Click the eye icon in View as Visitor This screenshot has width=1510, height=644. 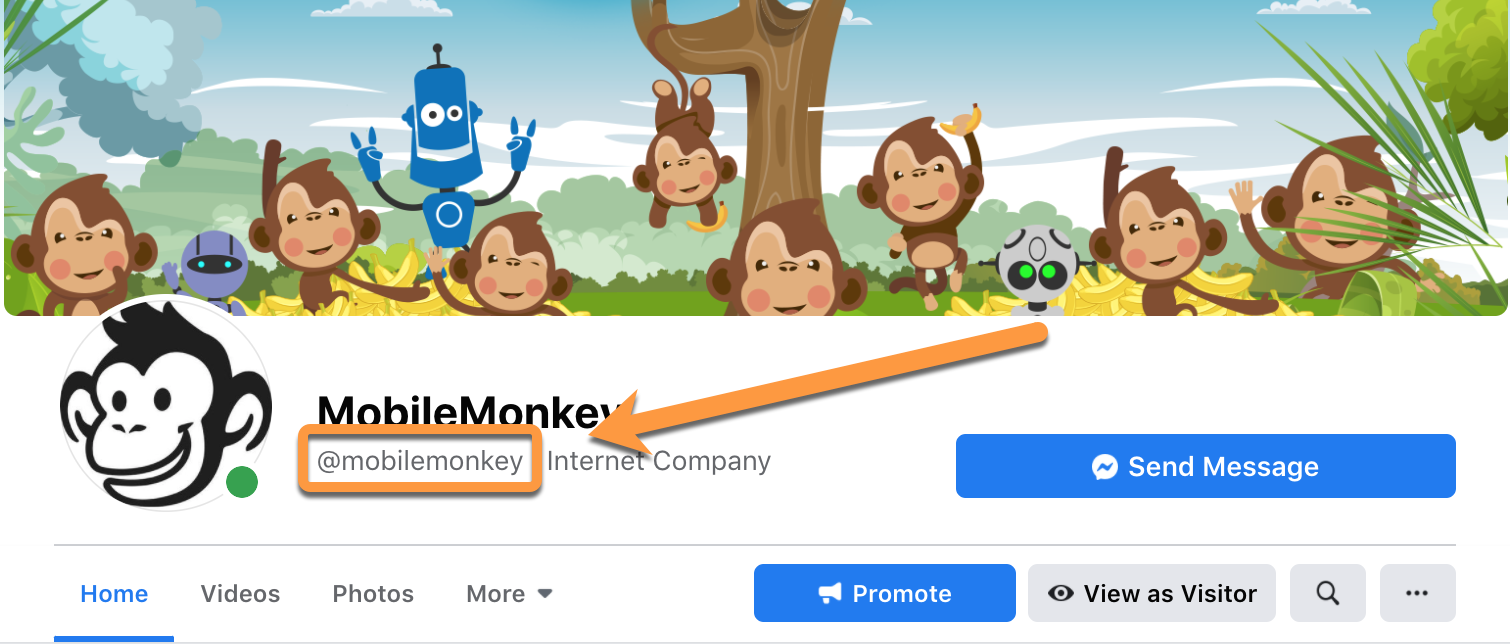point(1060,594)
